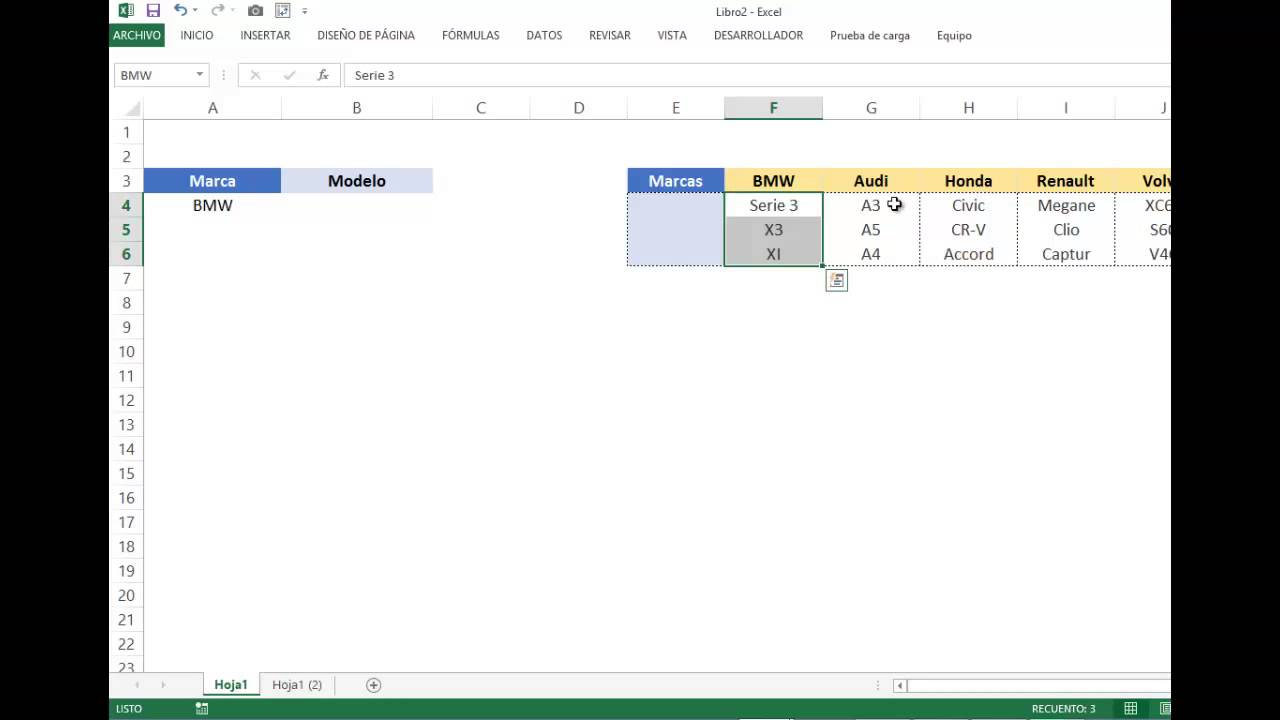The width and height of the screenshot is (1280, 720).
Task: Select cell A4 containing BMW
Action: (212, 205)
